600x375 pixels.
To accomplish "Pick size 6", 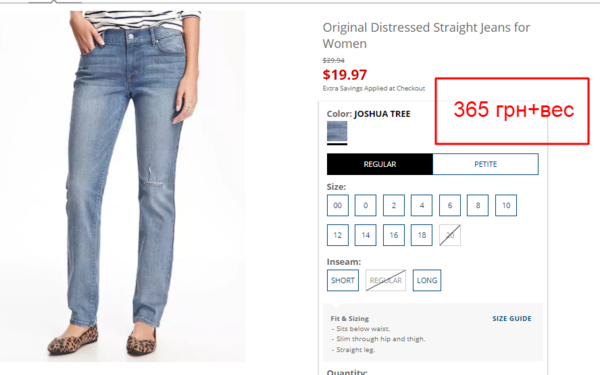I will click(x=450, y=205).
